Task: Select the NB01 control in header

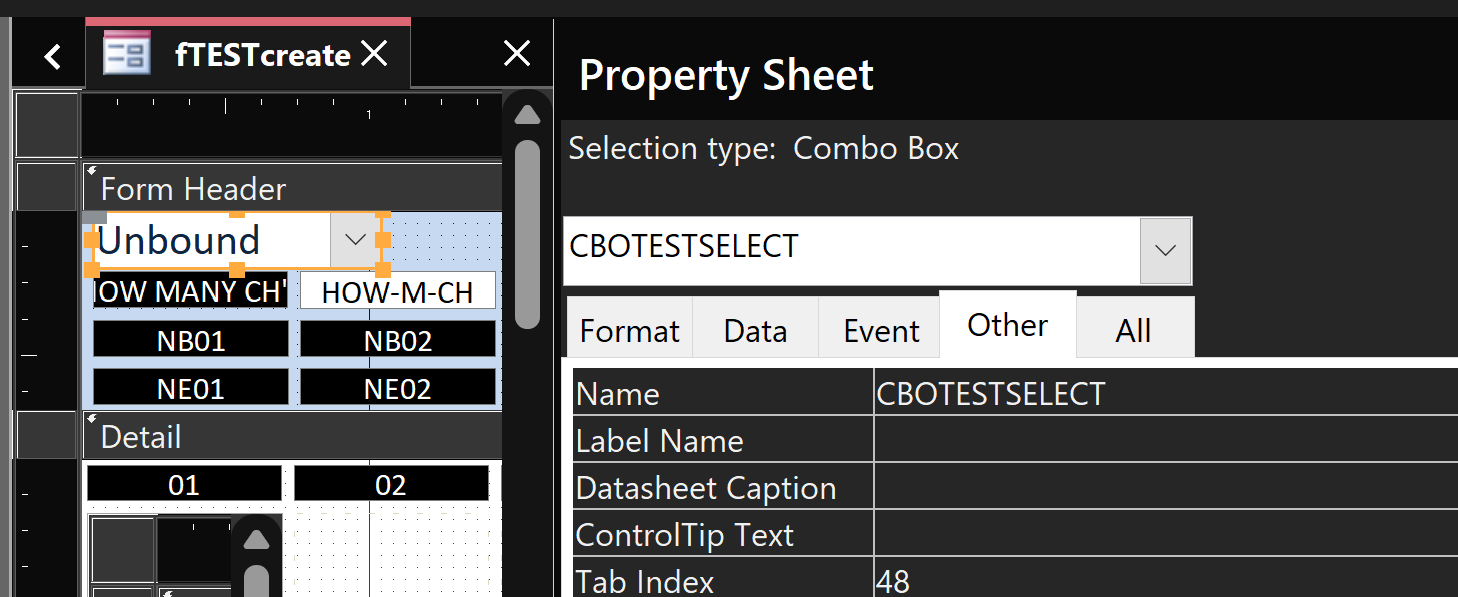Action: coord(191,341)
